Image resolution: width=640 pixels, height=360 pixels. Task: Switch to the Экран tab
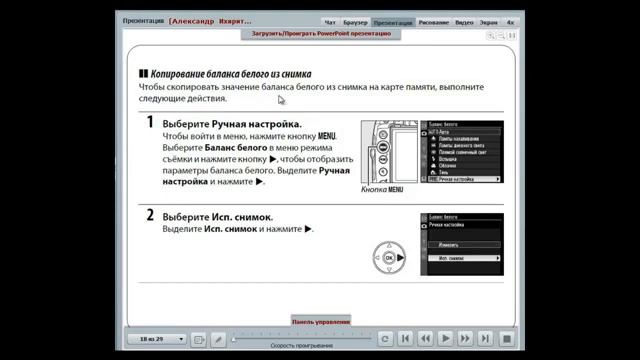point(489,22)
